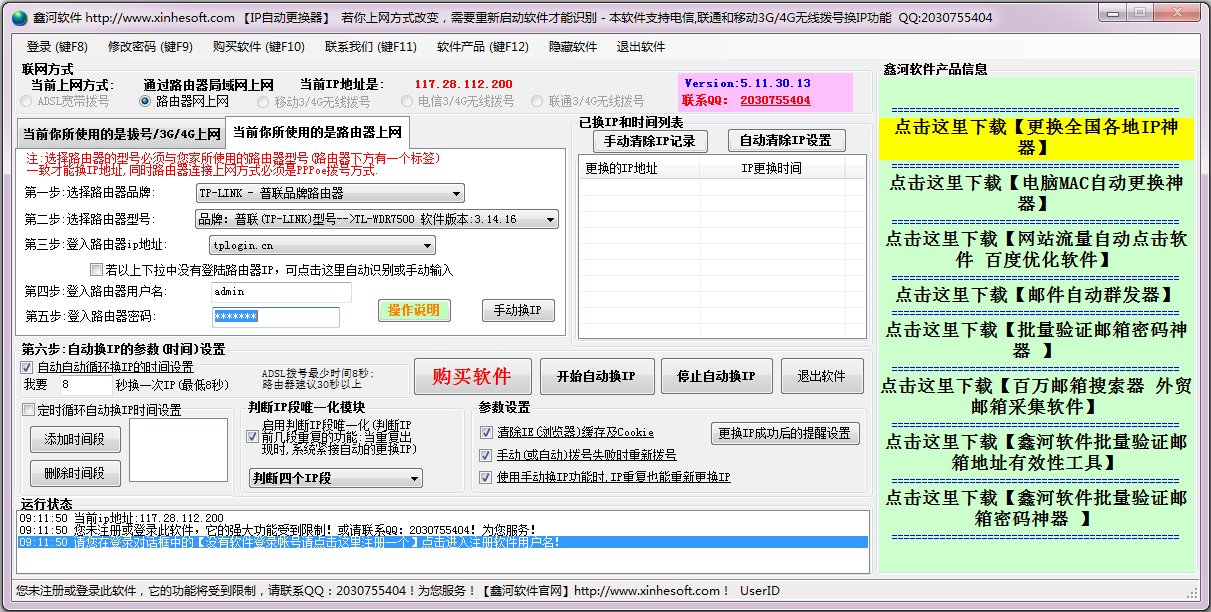Open the 修改密码 (键F9) menu
Image resolution: width=1211 pixels, height=612 pixels.
pos(150,47)
